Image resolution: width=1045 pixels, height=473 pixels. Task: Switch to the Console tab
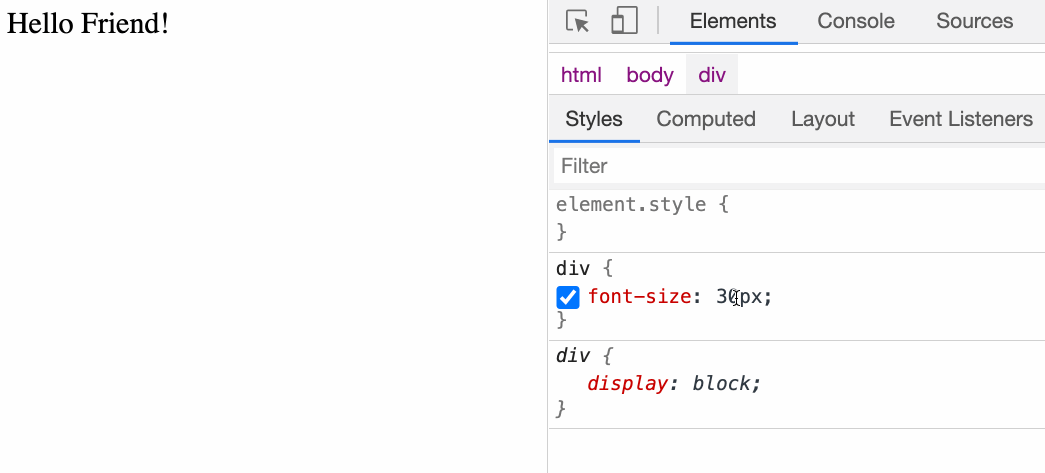(x=856, y=21)
